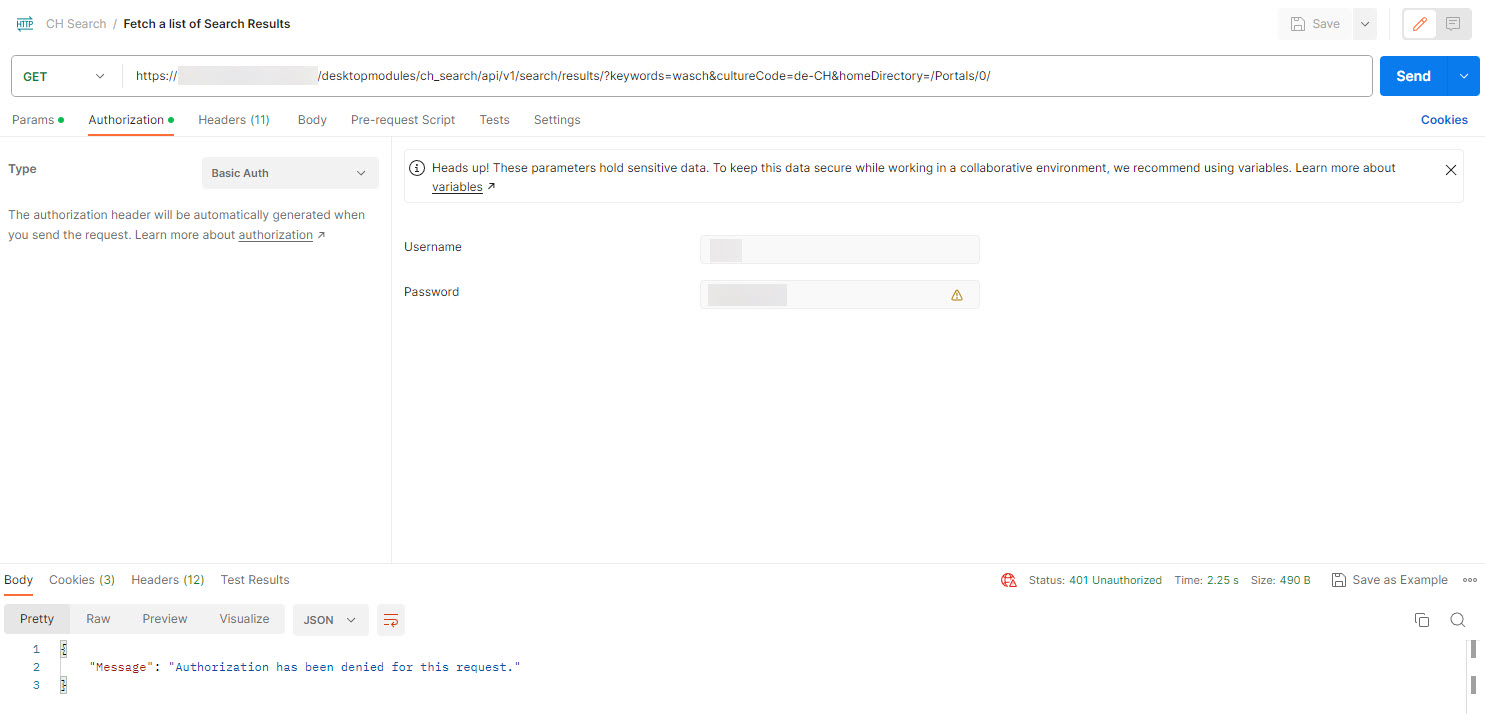Open the response Cookies (3) tab
The image size is (1485, 714).
(82, 580)
